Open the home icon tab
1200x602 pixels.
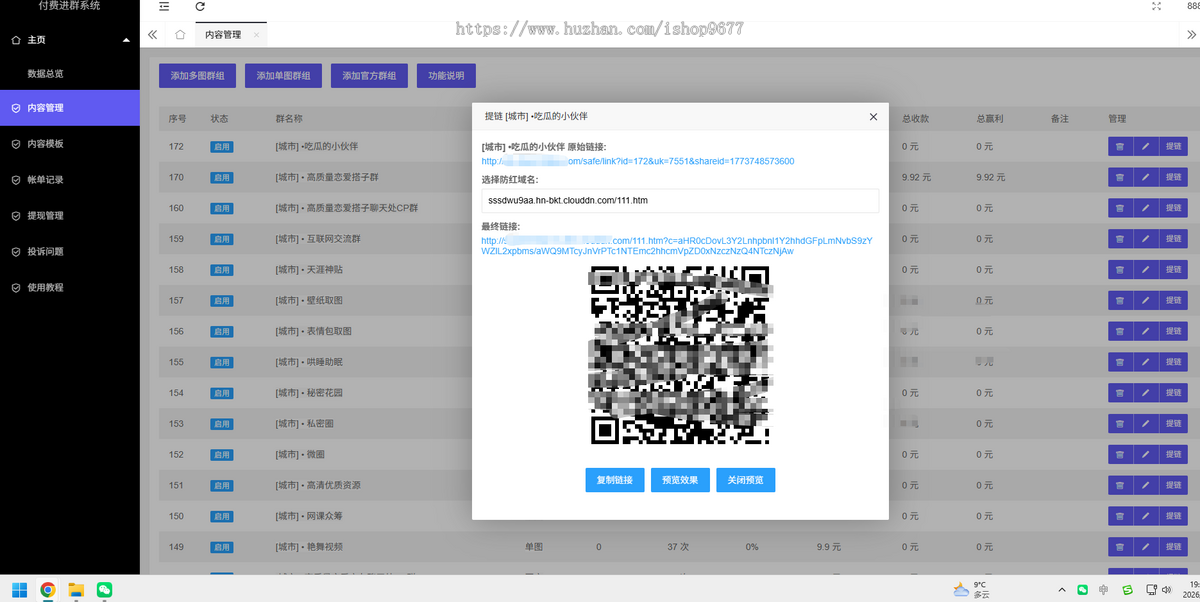(x=180, y=34)
